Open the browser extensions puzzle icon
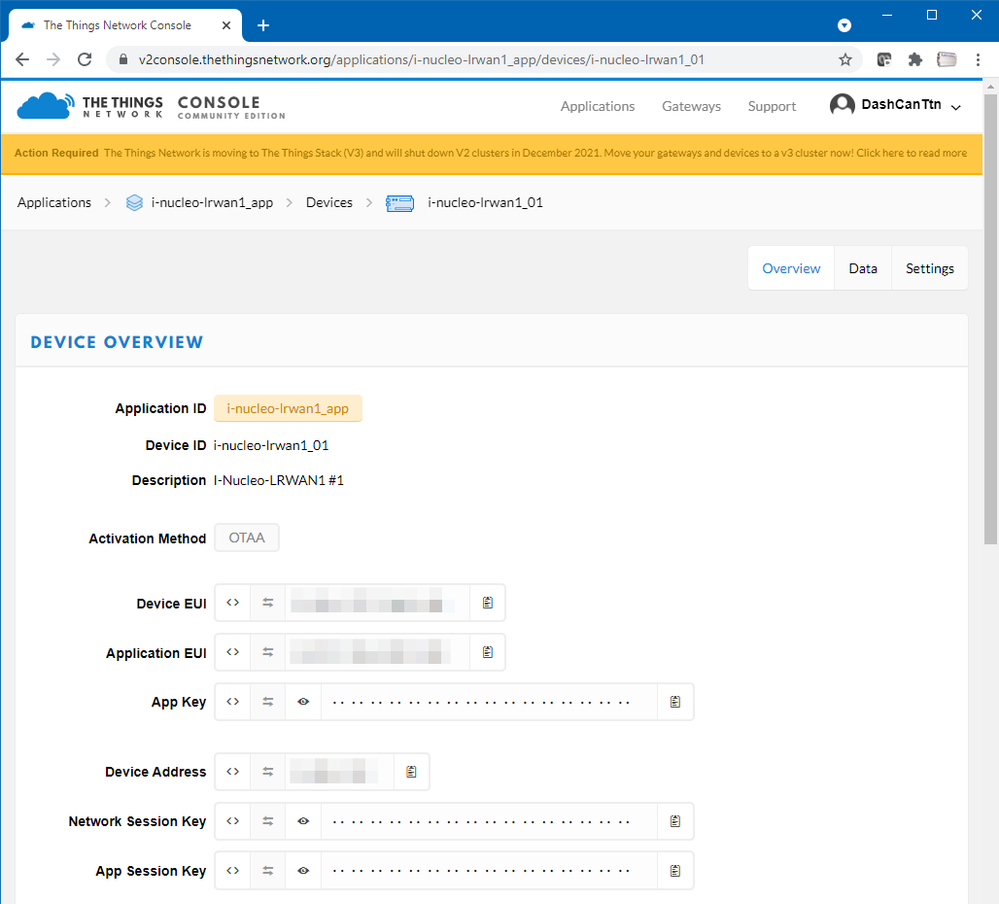 coord(915,60)
